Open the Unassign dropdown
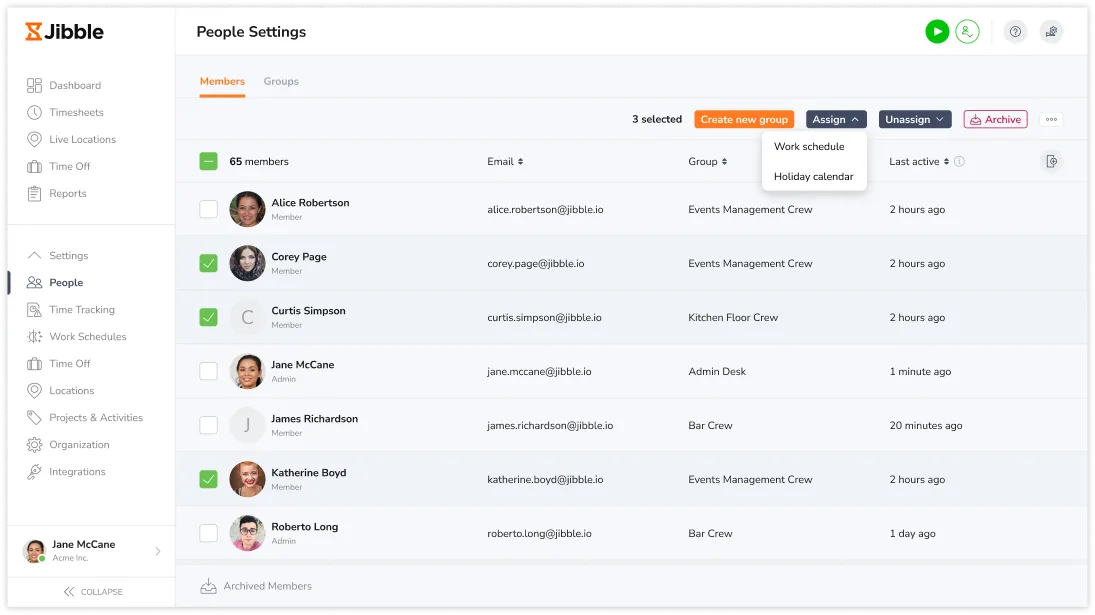The height and width of the screenshot is (615, 1095). coord(914,120)
